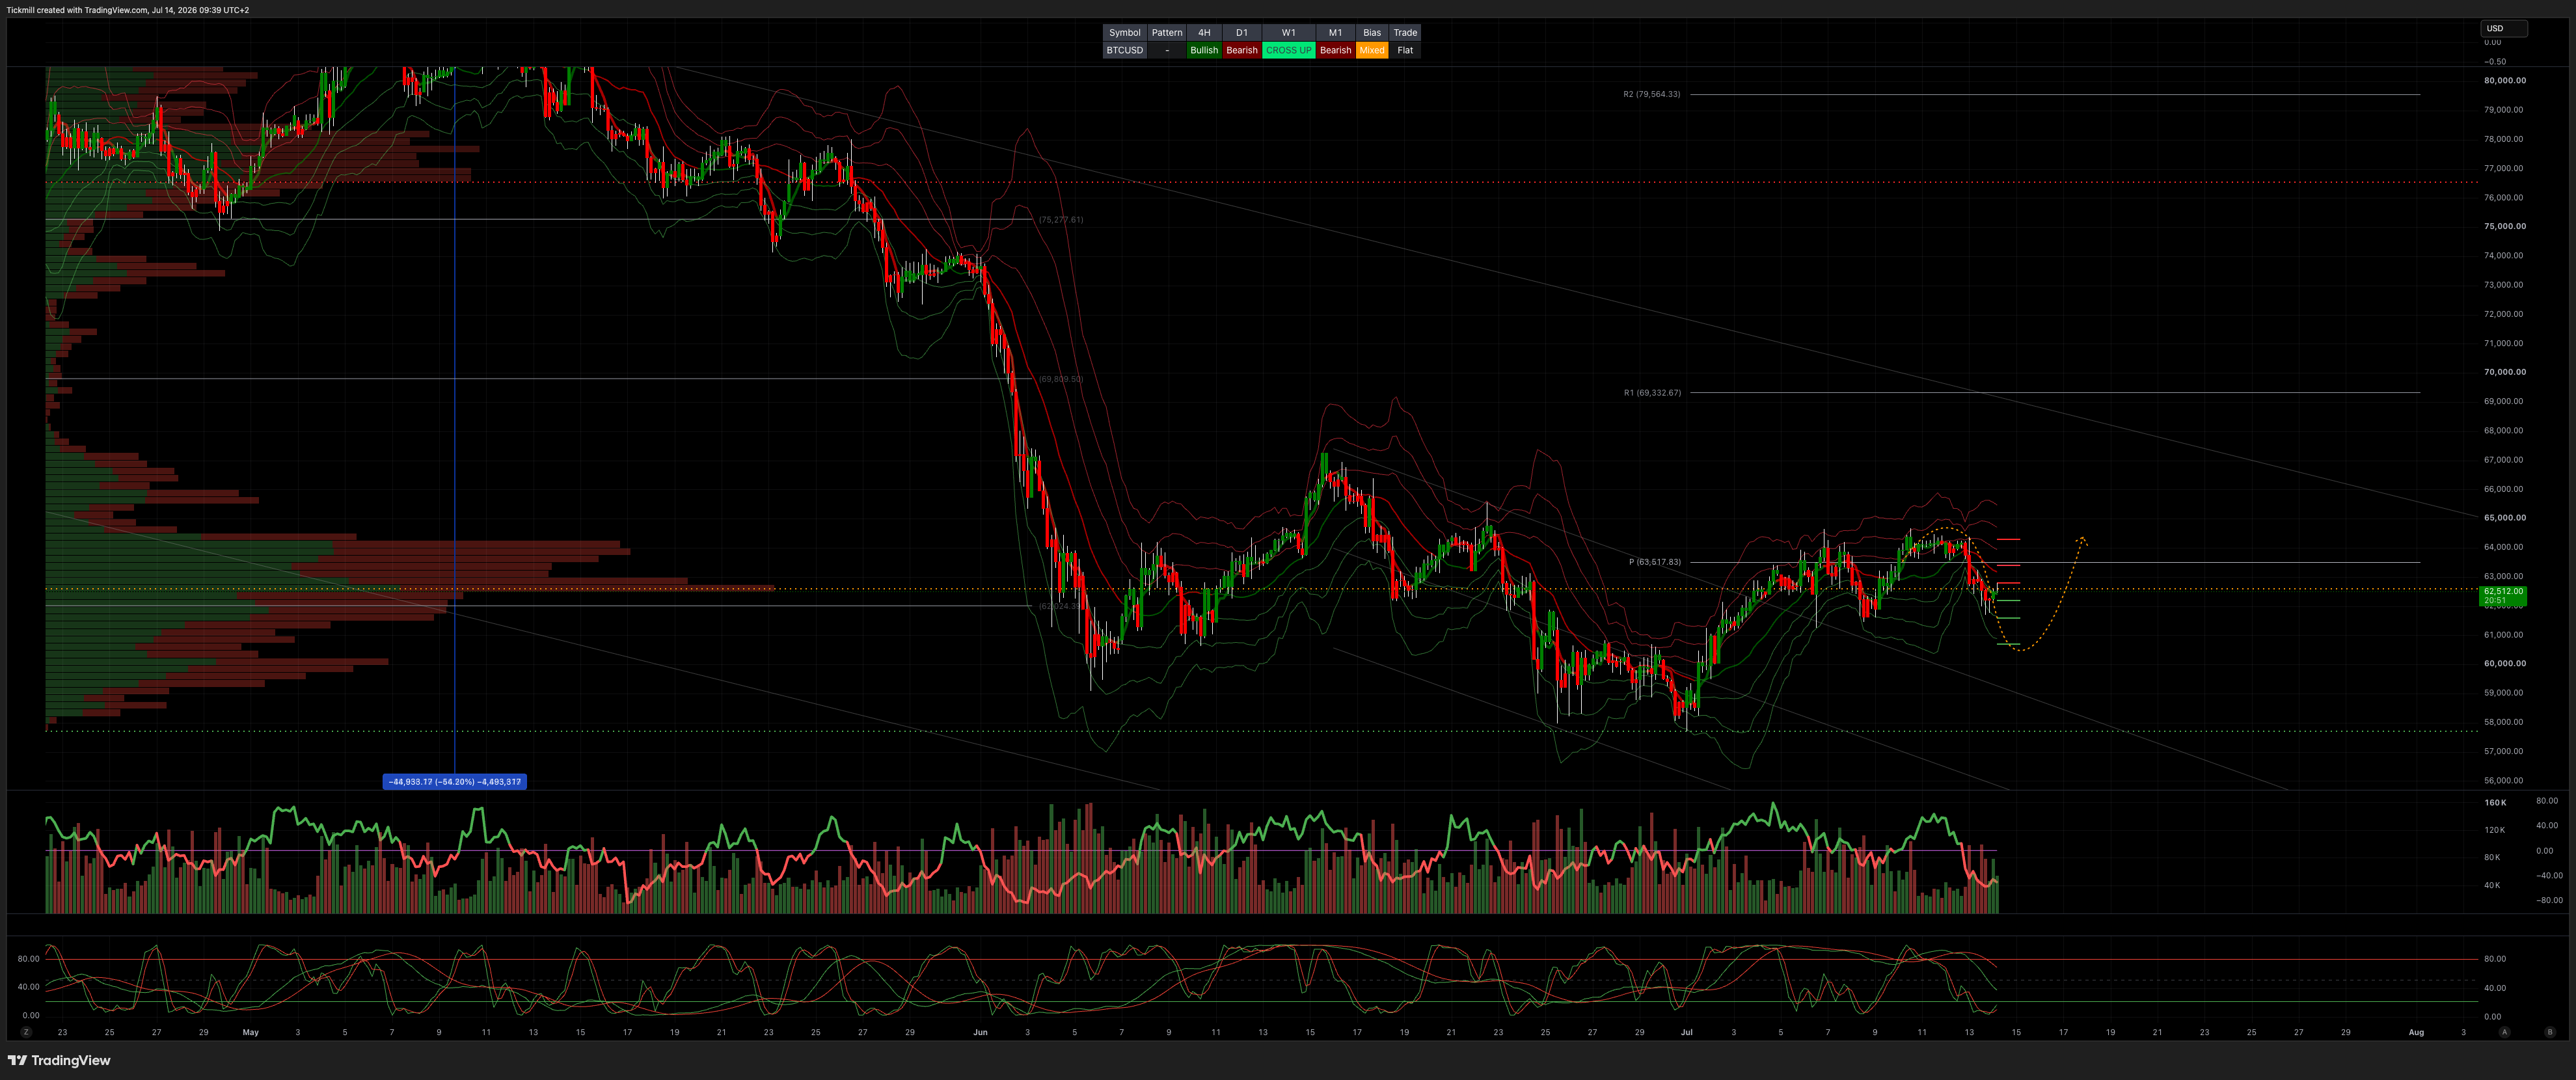Select the W1 column header
Viewport: 2576px width, 1080px height.
click(x=1288, y=33)
